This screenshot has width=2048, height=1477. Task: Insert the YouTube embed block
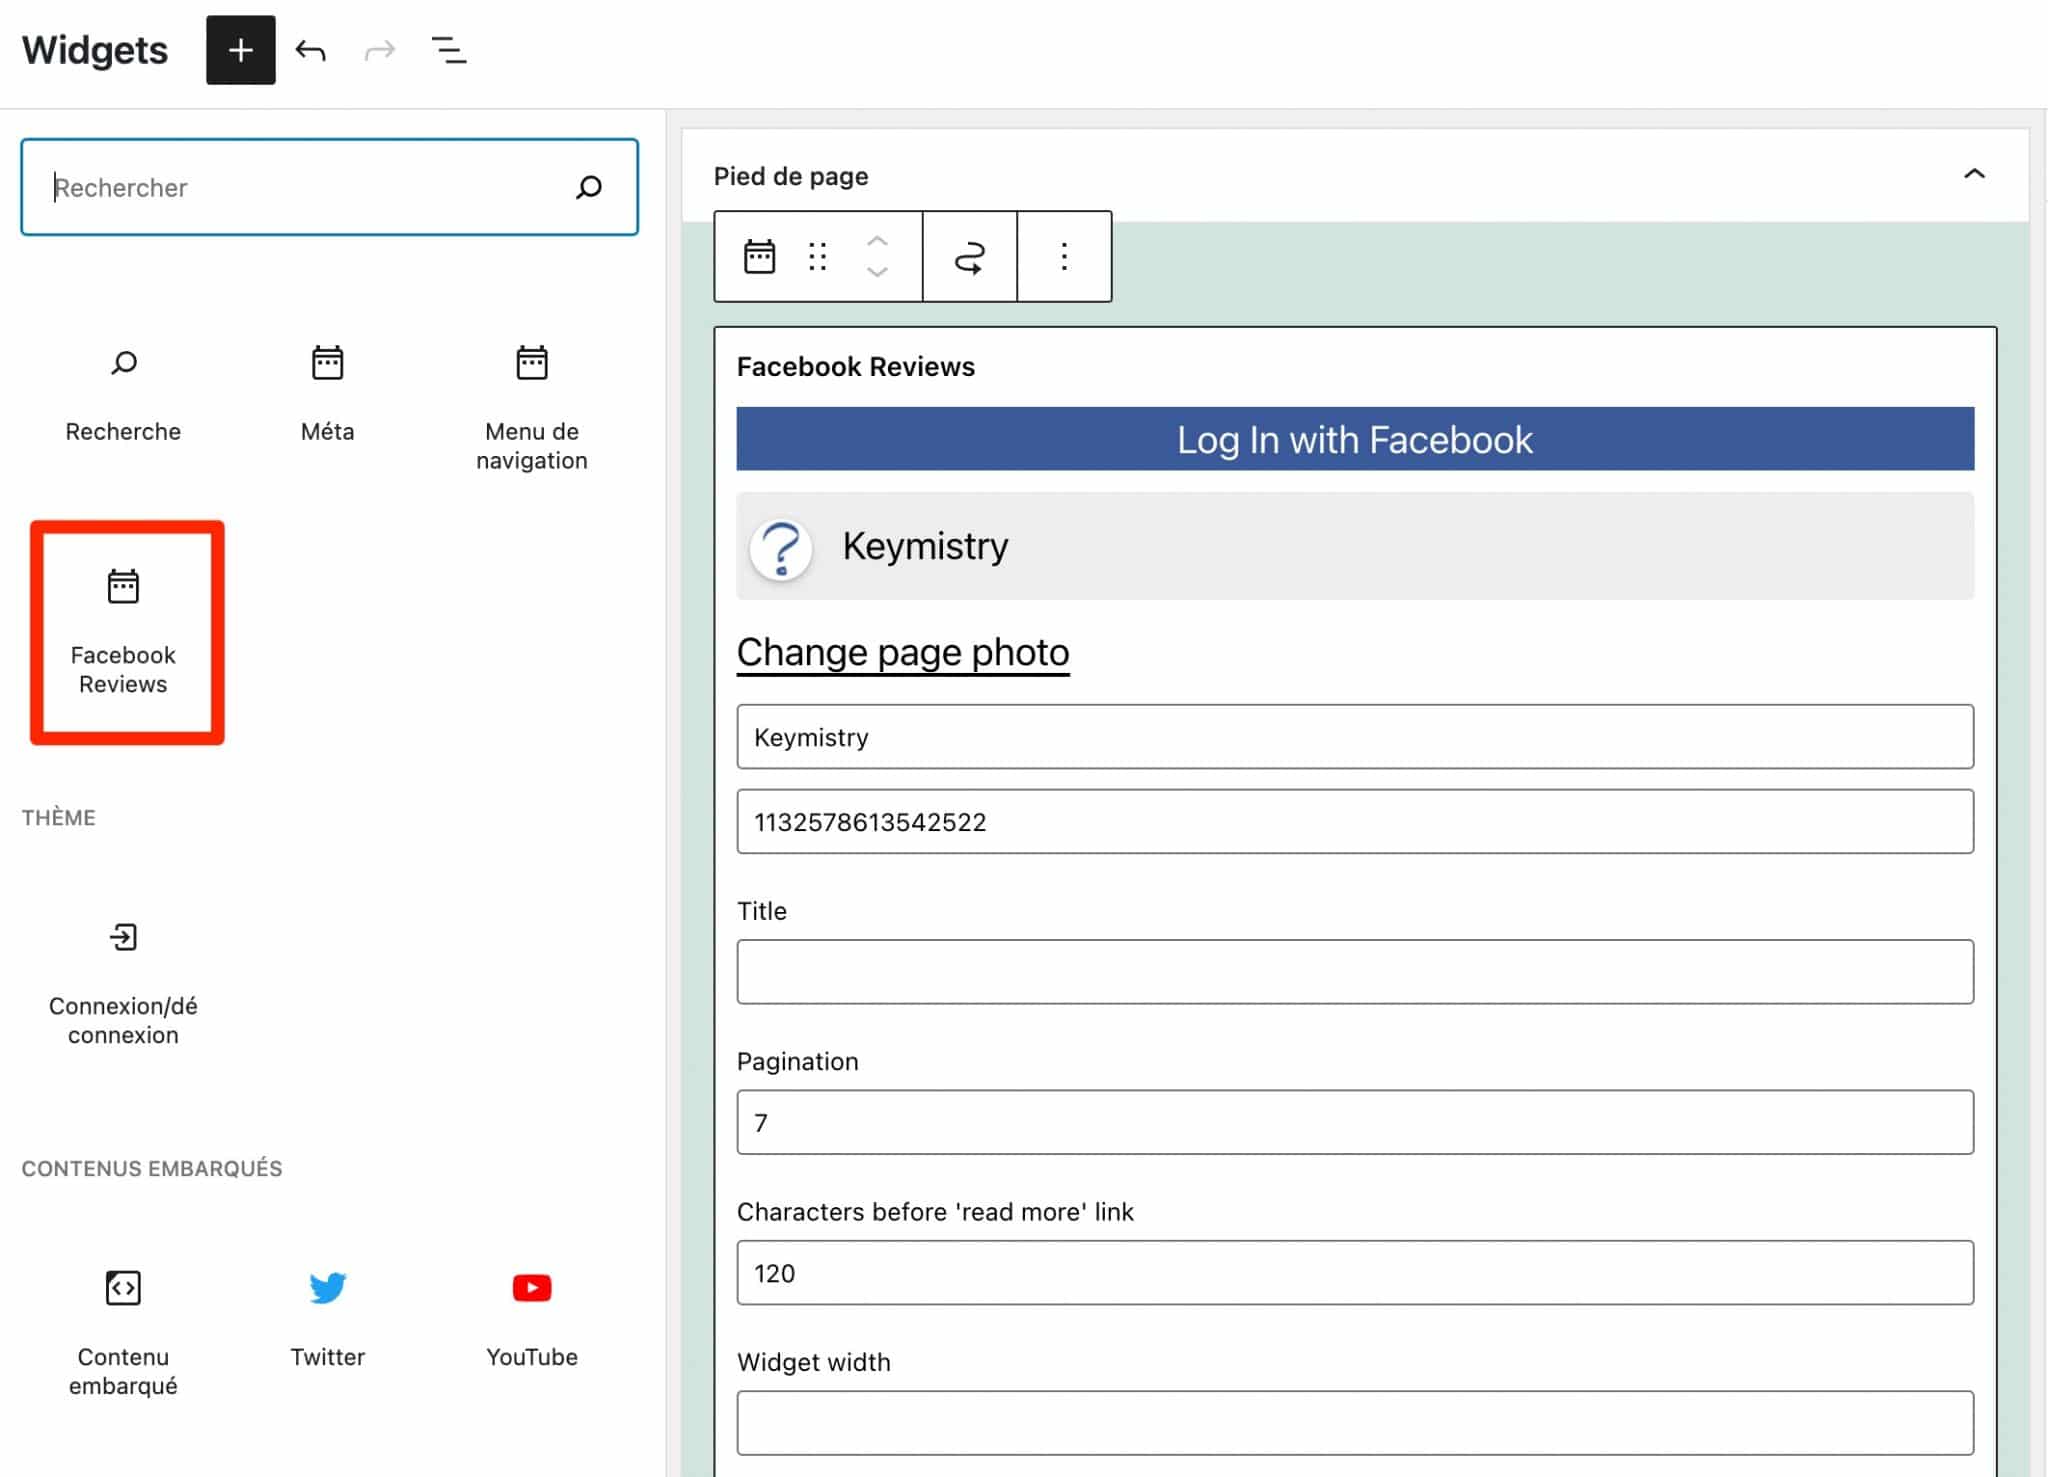[x=531, y=1320]
